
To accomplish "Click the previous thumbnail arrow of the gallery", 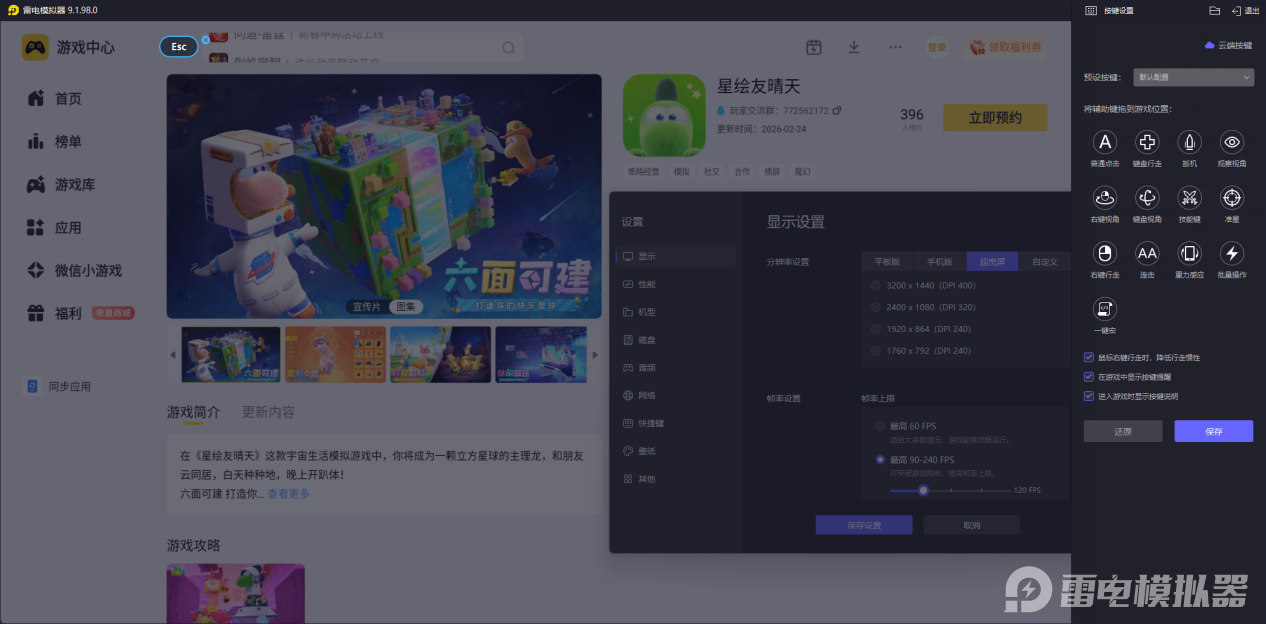I will point(172,355).
